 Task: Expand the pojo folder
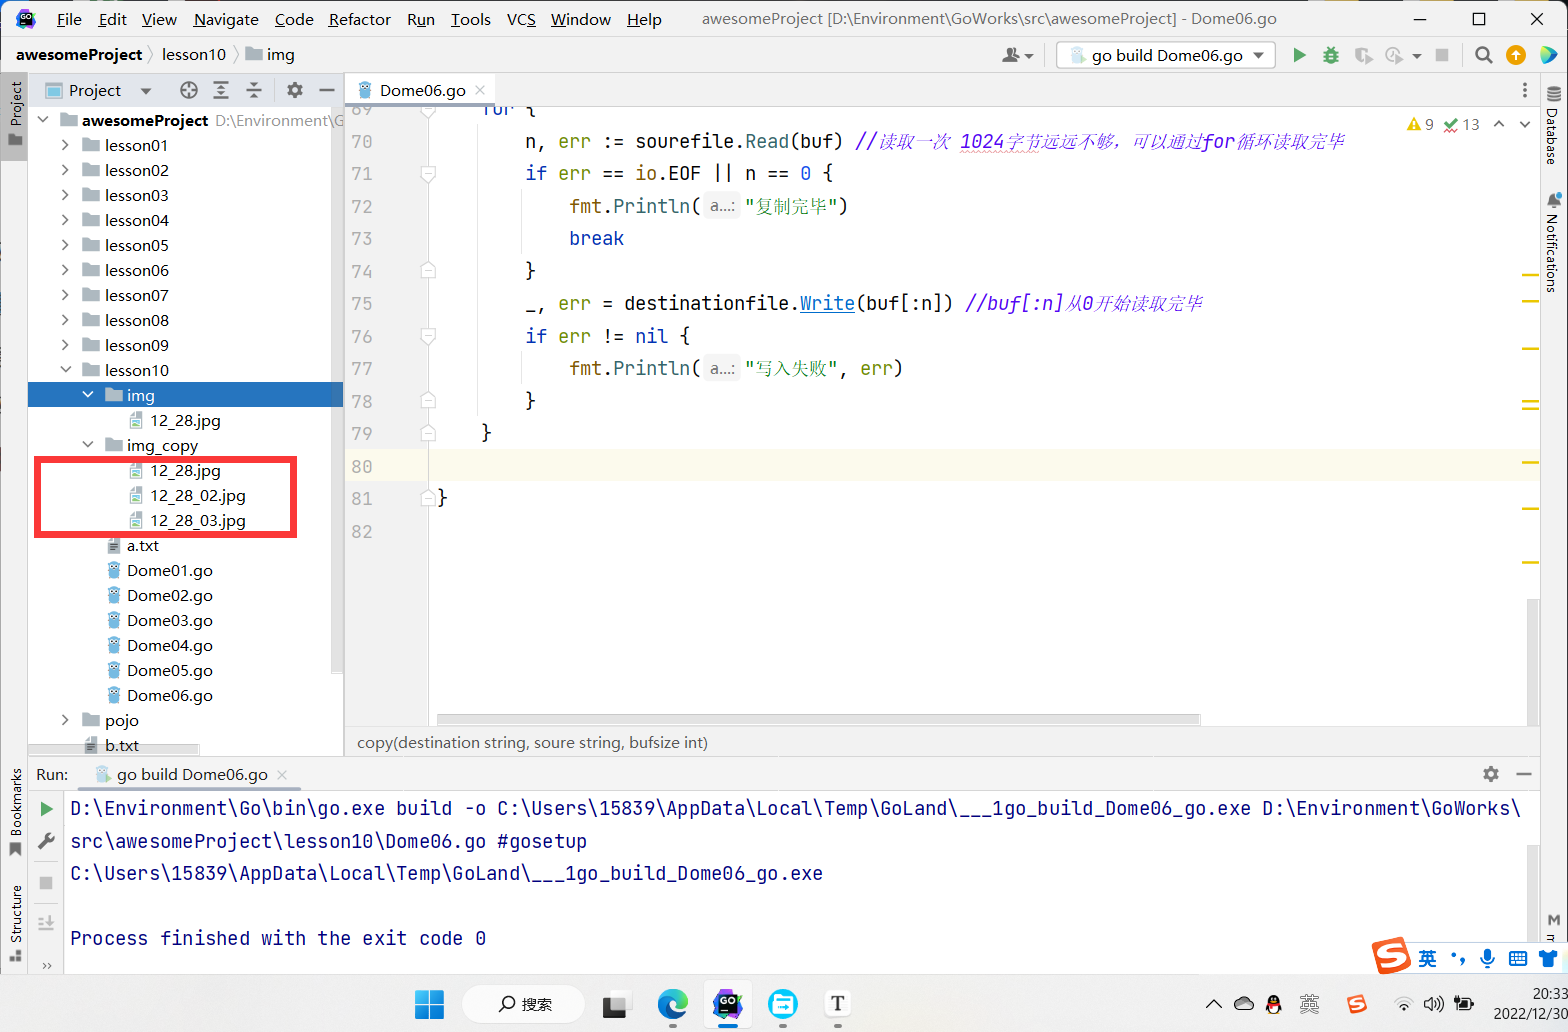click(65, 720)
